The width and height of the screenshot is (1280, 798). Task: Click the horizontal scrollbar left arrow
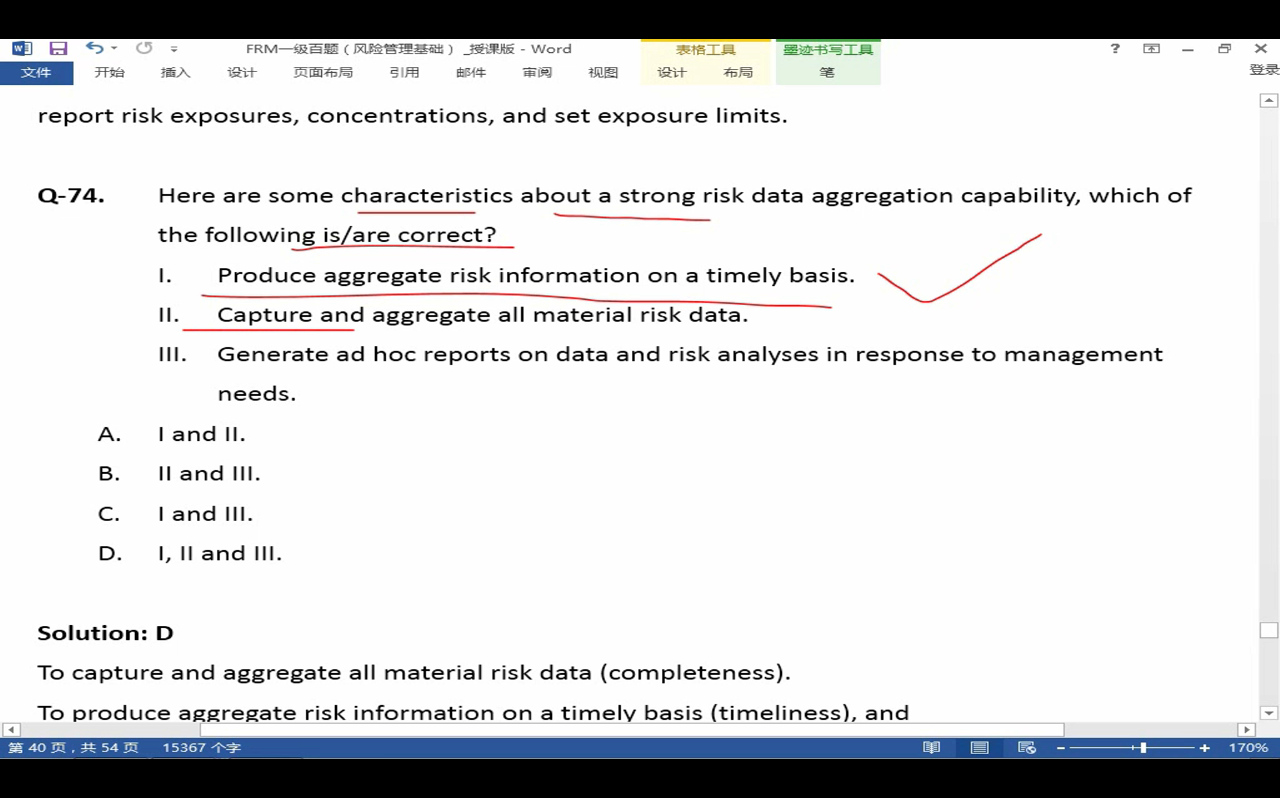coord(10,730)
